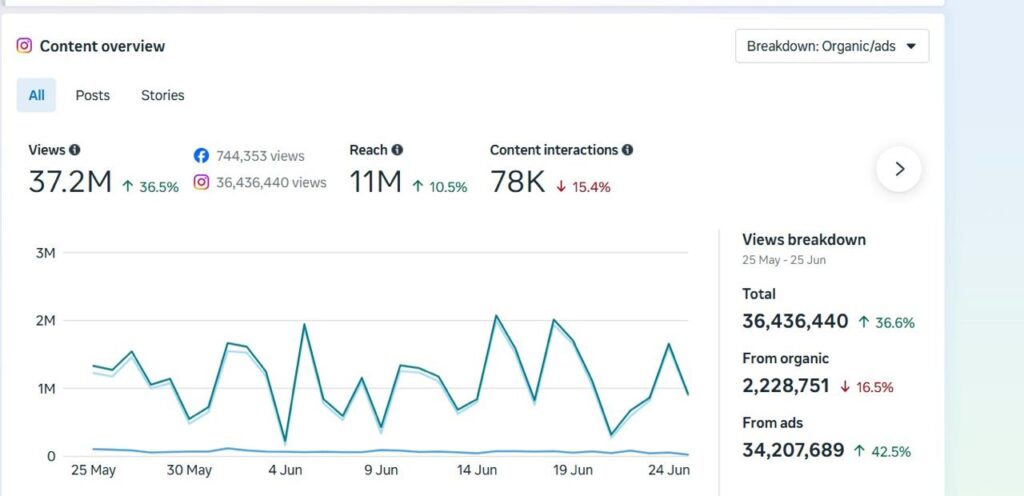Click the From organic value 2,228,751

(x=786, y=386)
